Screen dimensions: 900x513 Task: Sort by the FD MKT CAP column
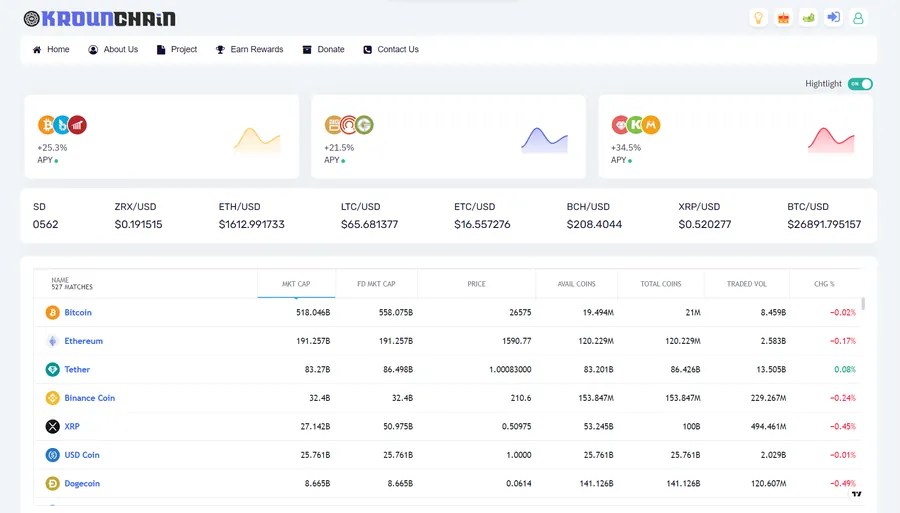click(x=377, y=283)
